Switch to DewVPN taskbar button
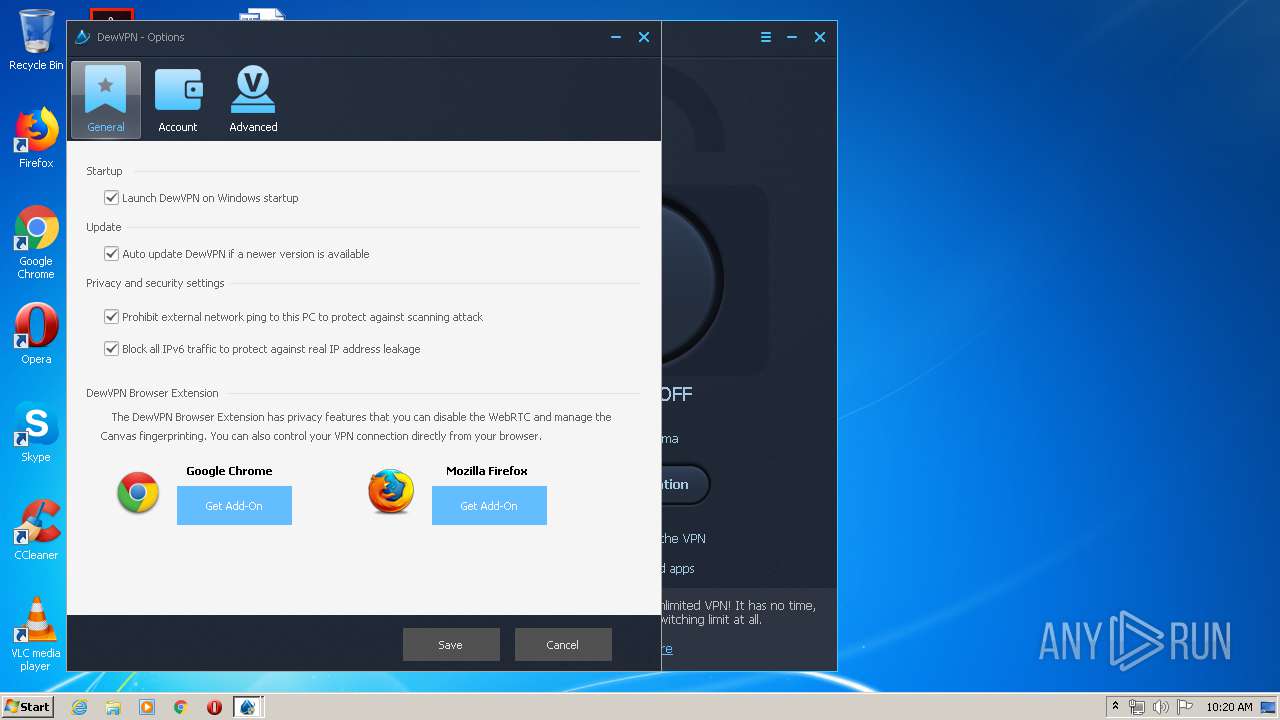The height and width of the screenshot is (720, 1280). pos(247,707)
